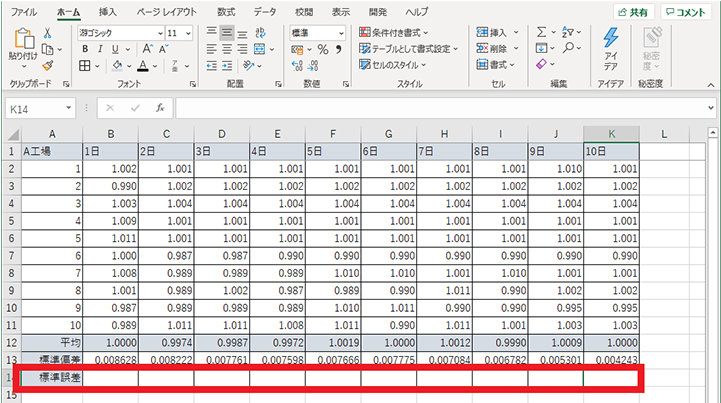The image size is (721, 403).
Task: Click Sort and Filter icon
Action: tap(567, 32)
